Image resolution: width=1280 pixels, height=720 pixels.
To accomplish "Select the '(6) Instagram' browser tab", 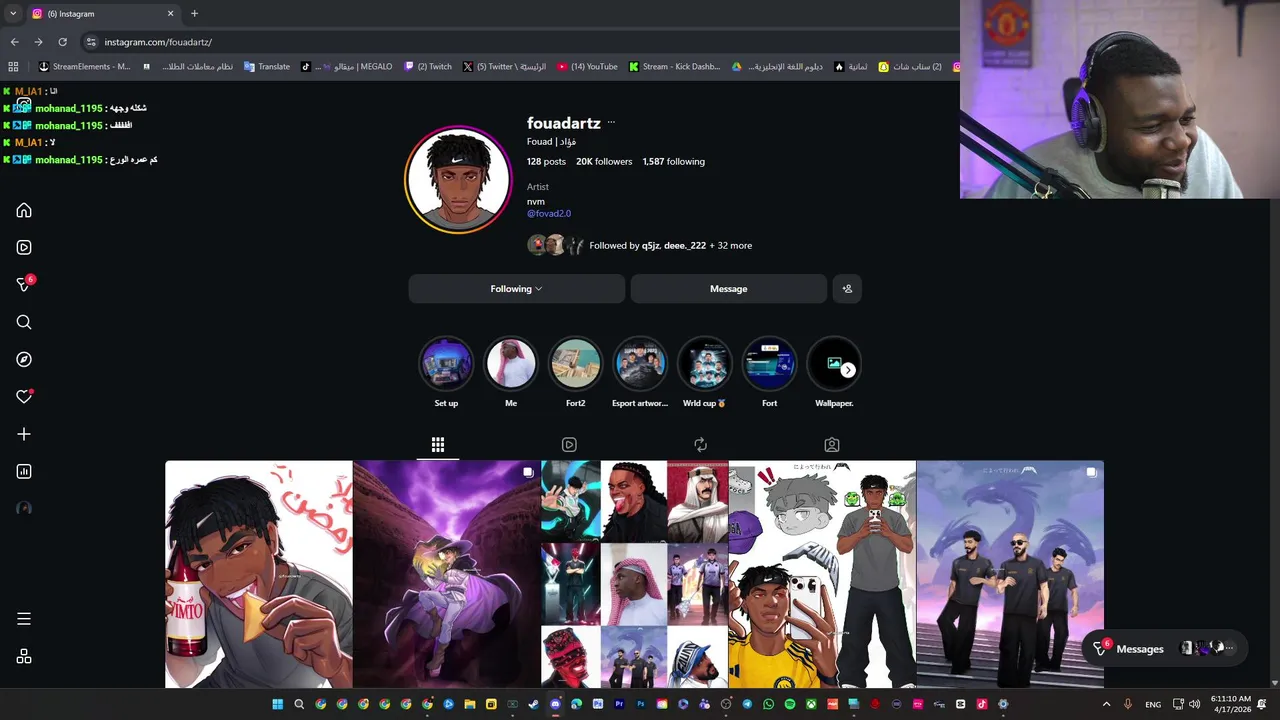I will click(x=103, y=13).
